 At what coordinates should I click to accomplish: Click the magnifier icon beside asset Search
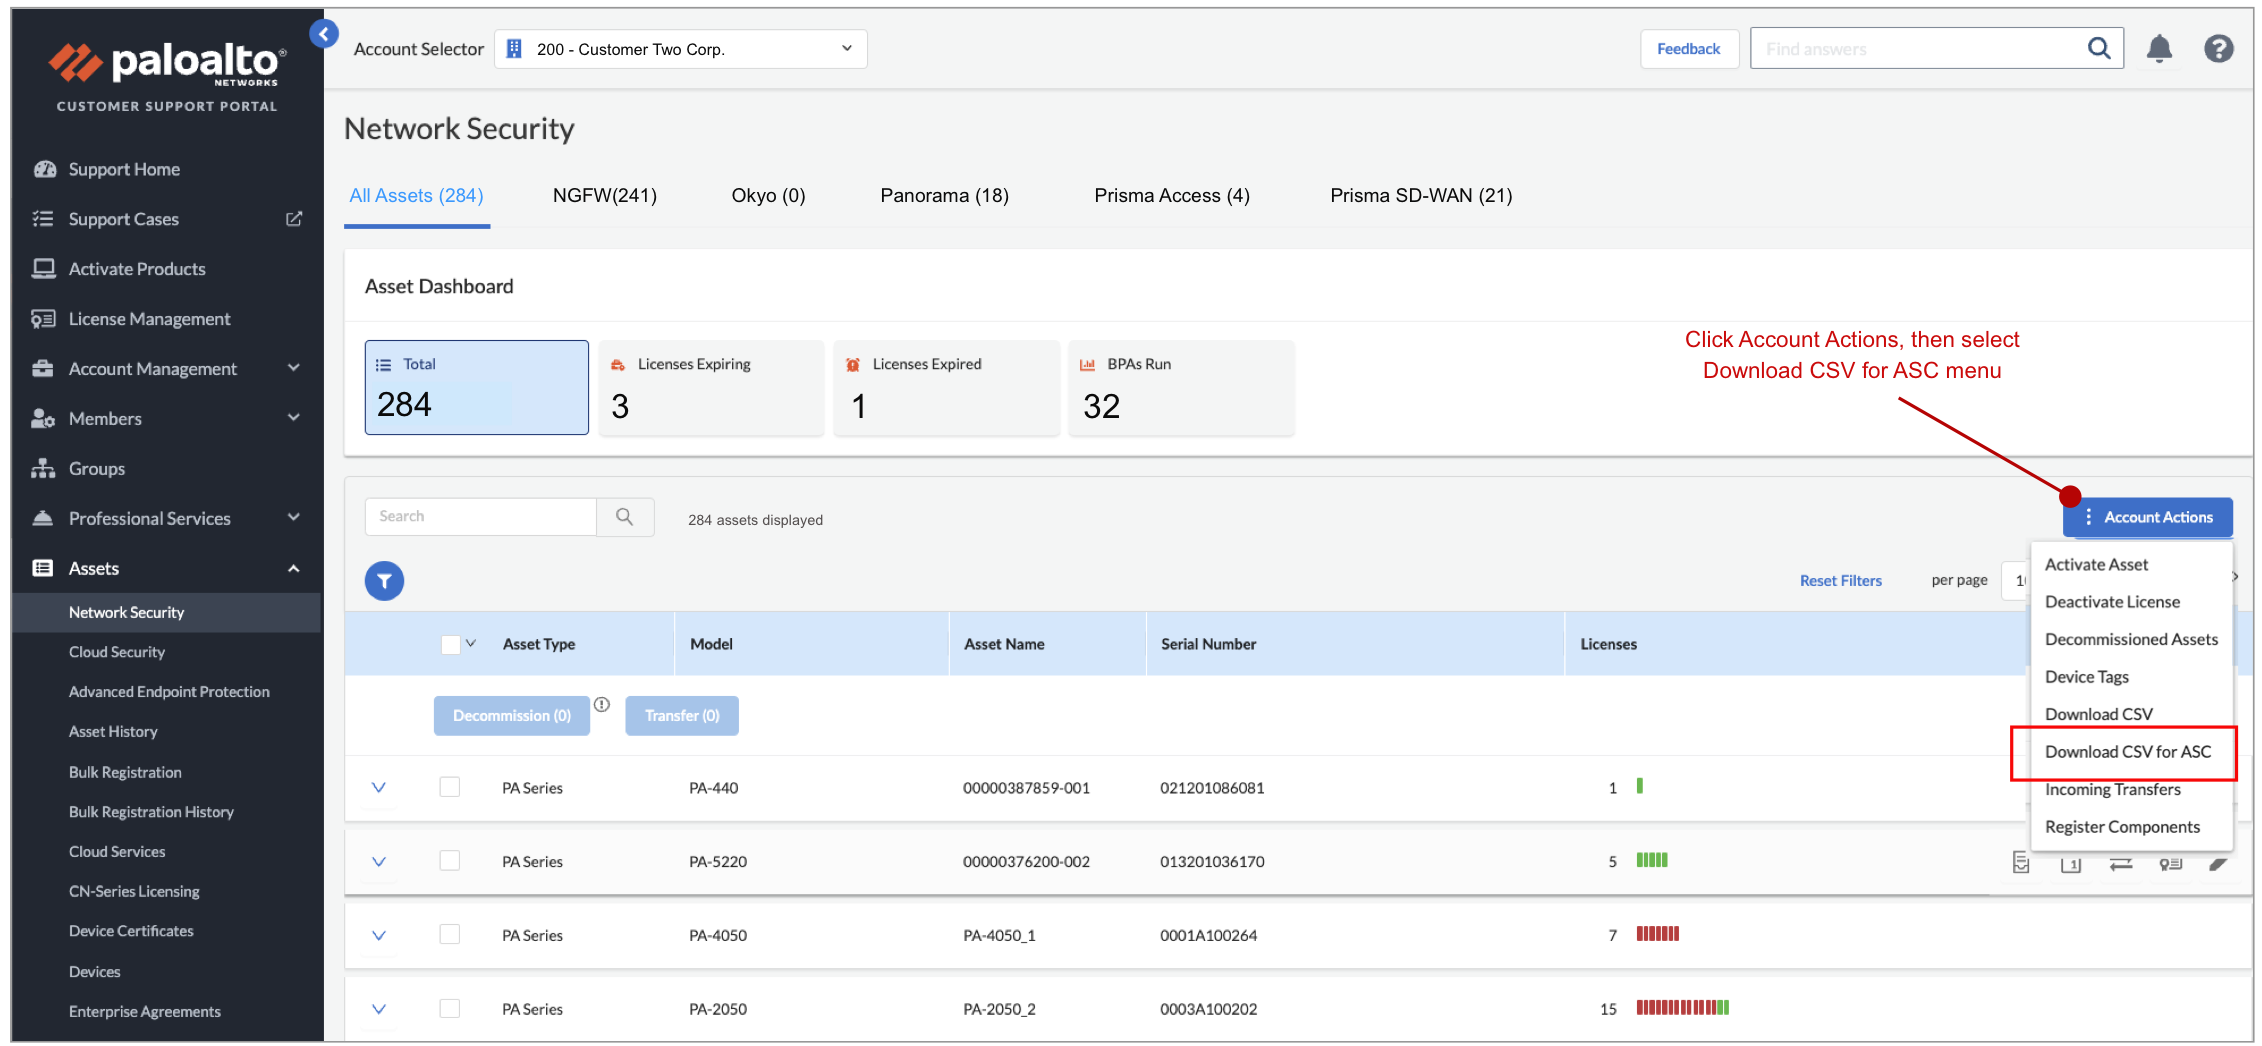pyautogui.click(x=625, y=517)
